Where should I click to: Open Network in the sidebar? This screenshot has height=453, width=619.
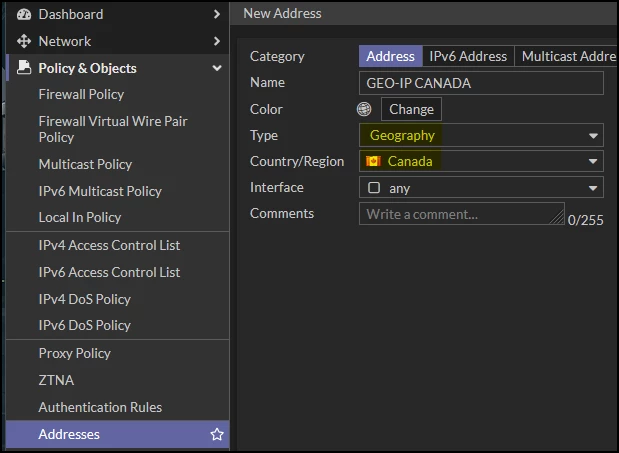tap(118, 41)
